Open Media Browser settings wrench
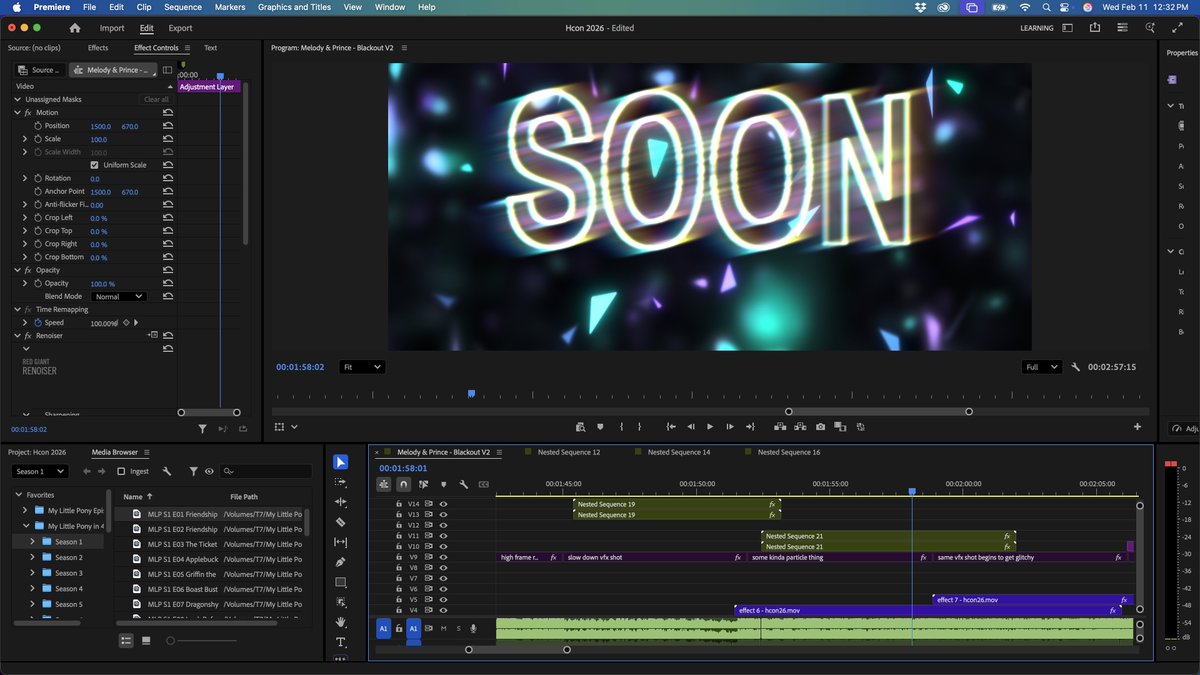The height and width of the screenshot is (675, 1200). (166, 471)
